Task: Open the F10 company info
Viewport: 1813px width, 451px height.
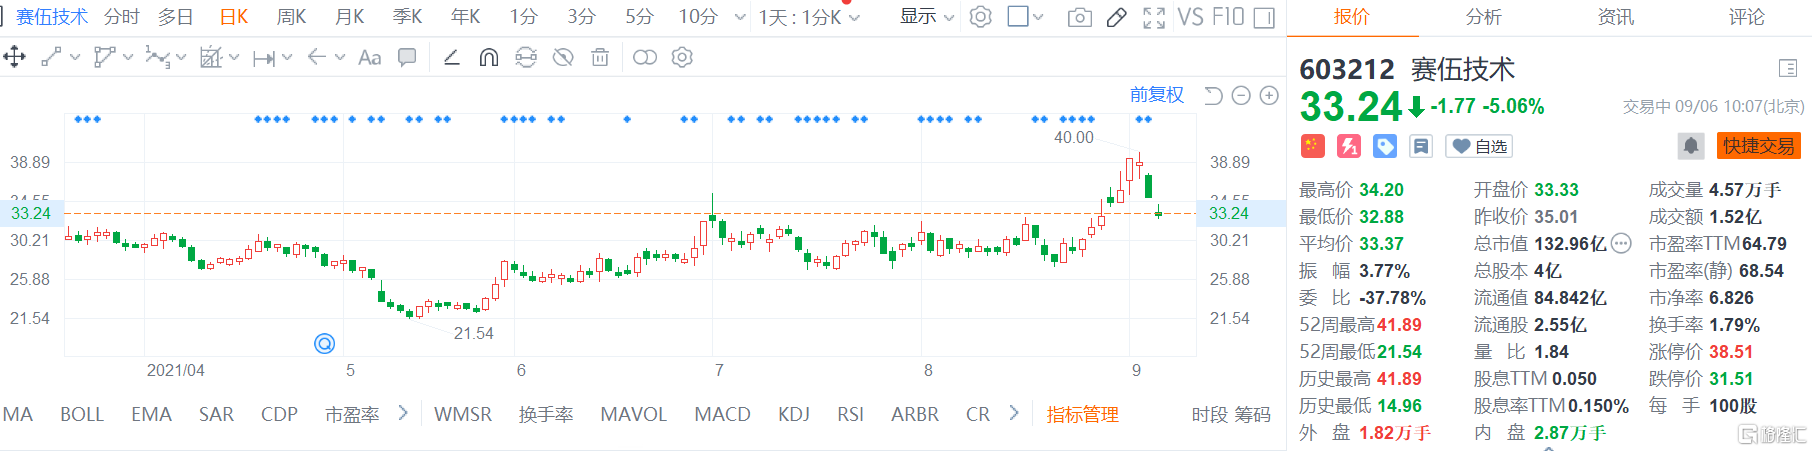Action: 1227,17
